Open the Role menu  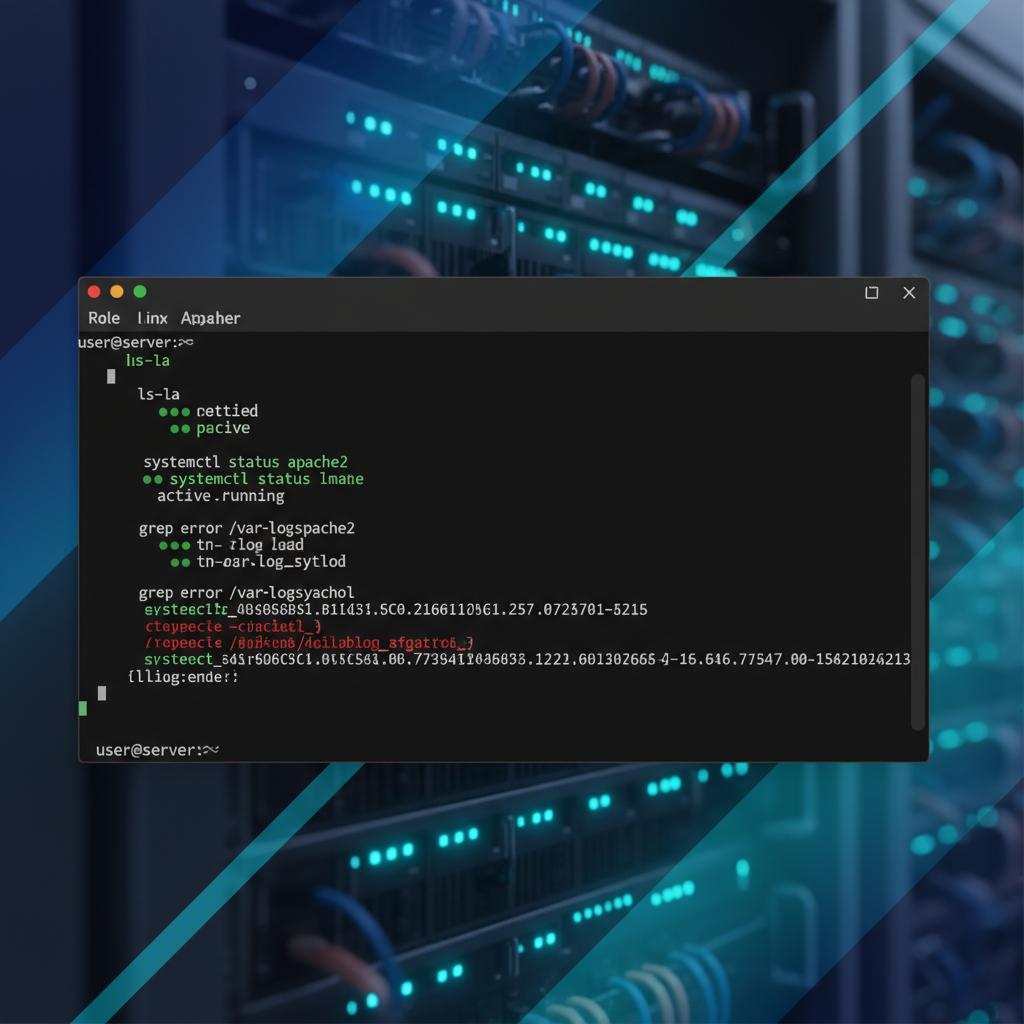(x=103, y=318)
